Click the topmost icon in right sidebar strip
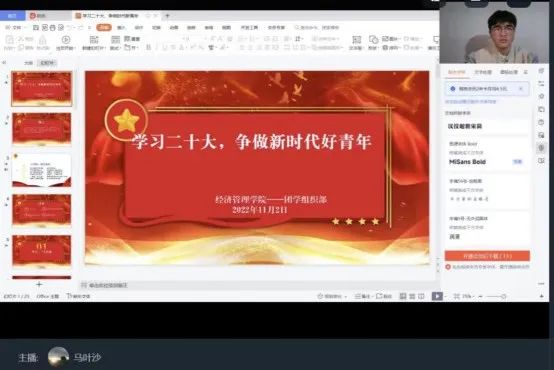Image resolution: width=554 pixels, height=370 pixels. click(x=541, y=71)
